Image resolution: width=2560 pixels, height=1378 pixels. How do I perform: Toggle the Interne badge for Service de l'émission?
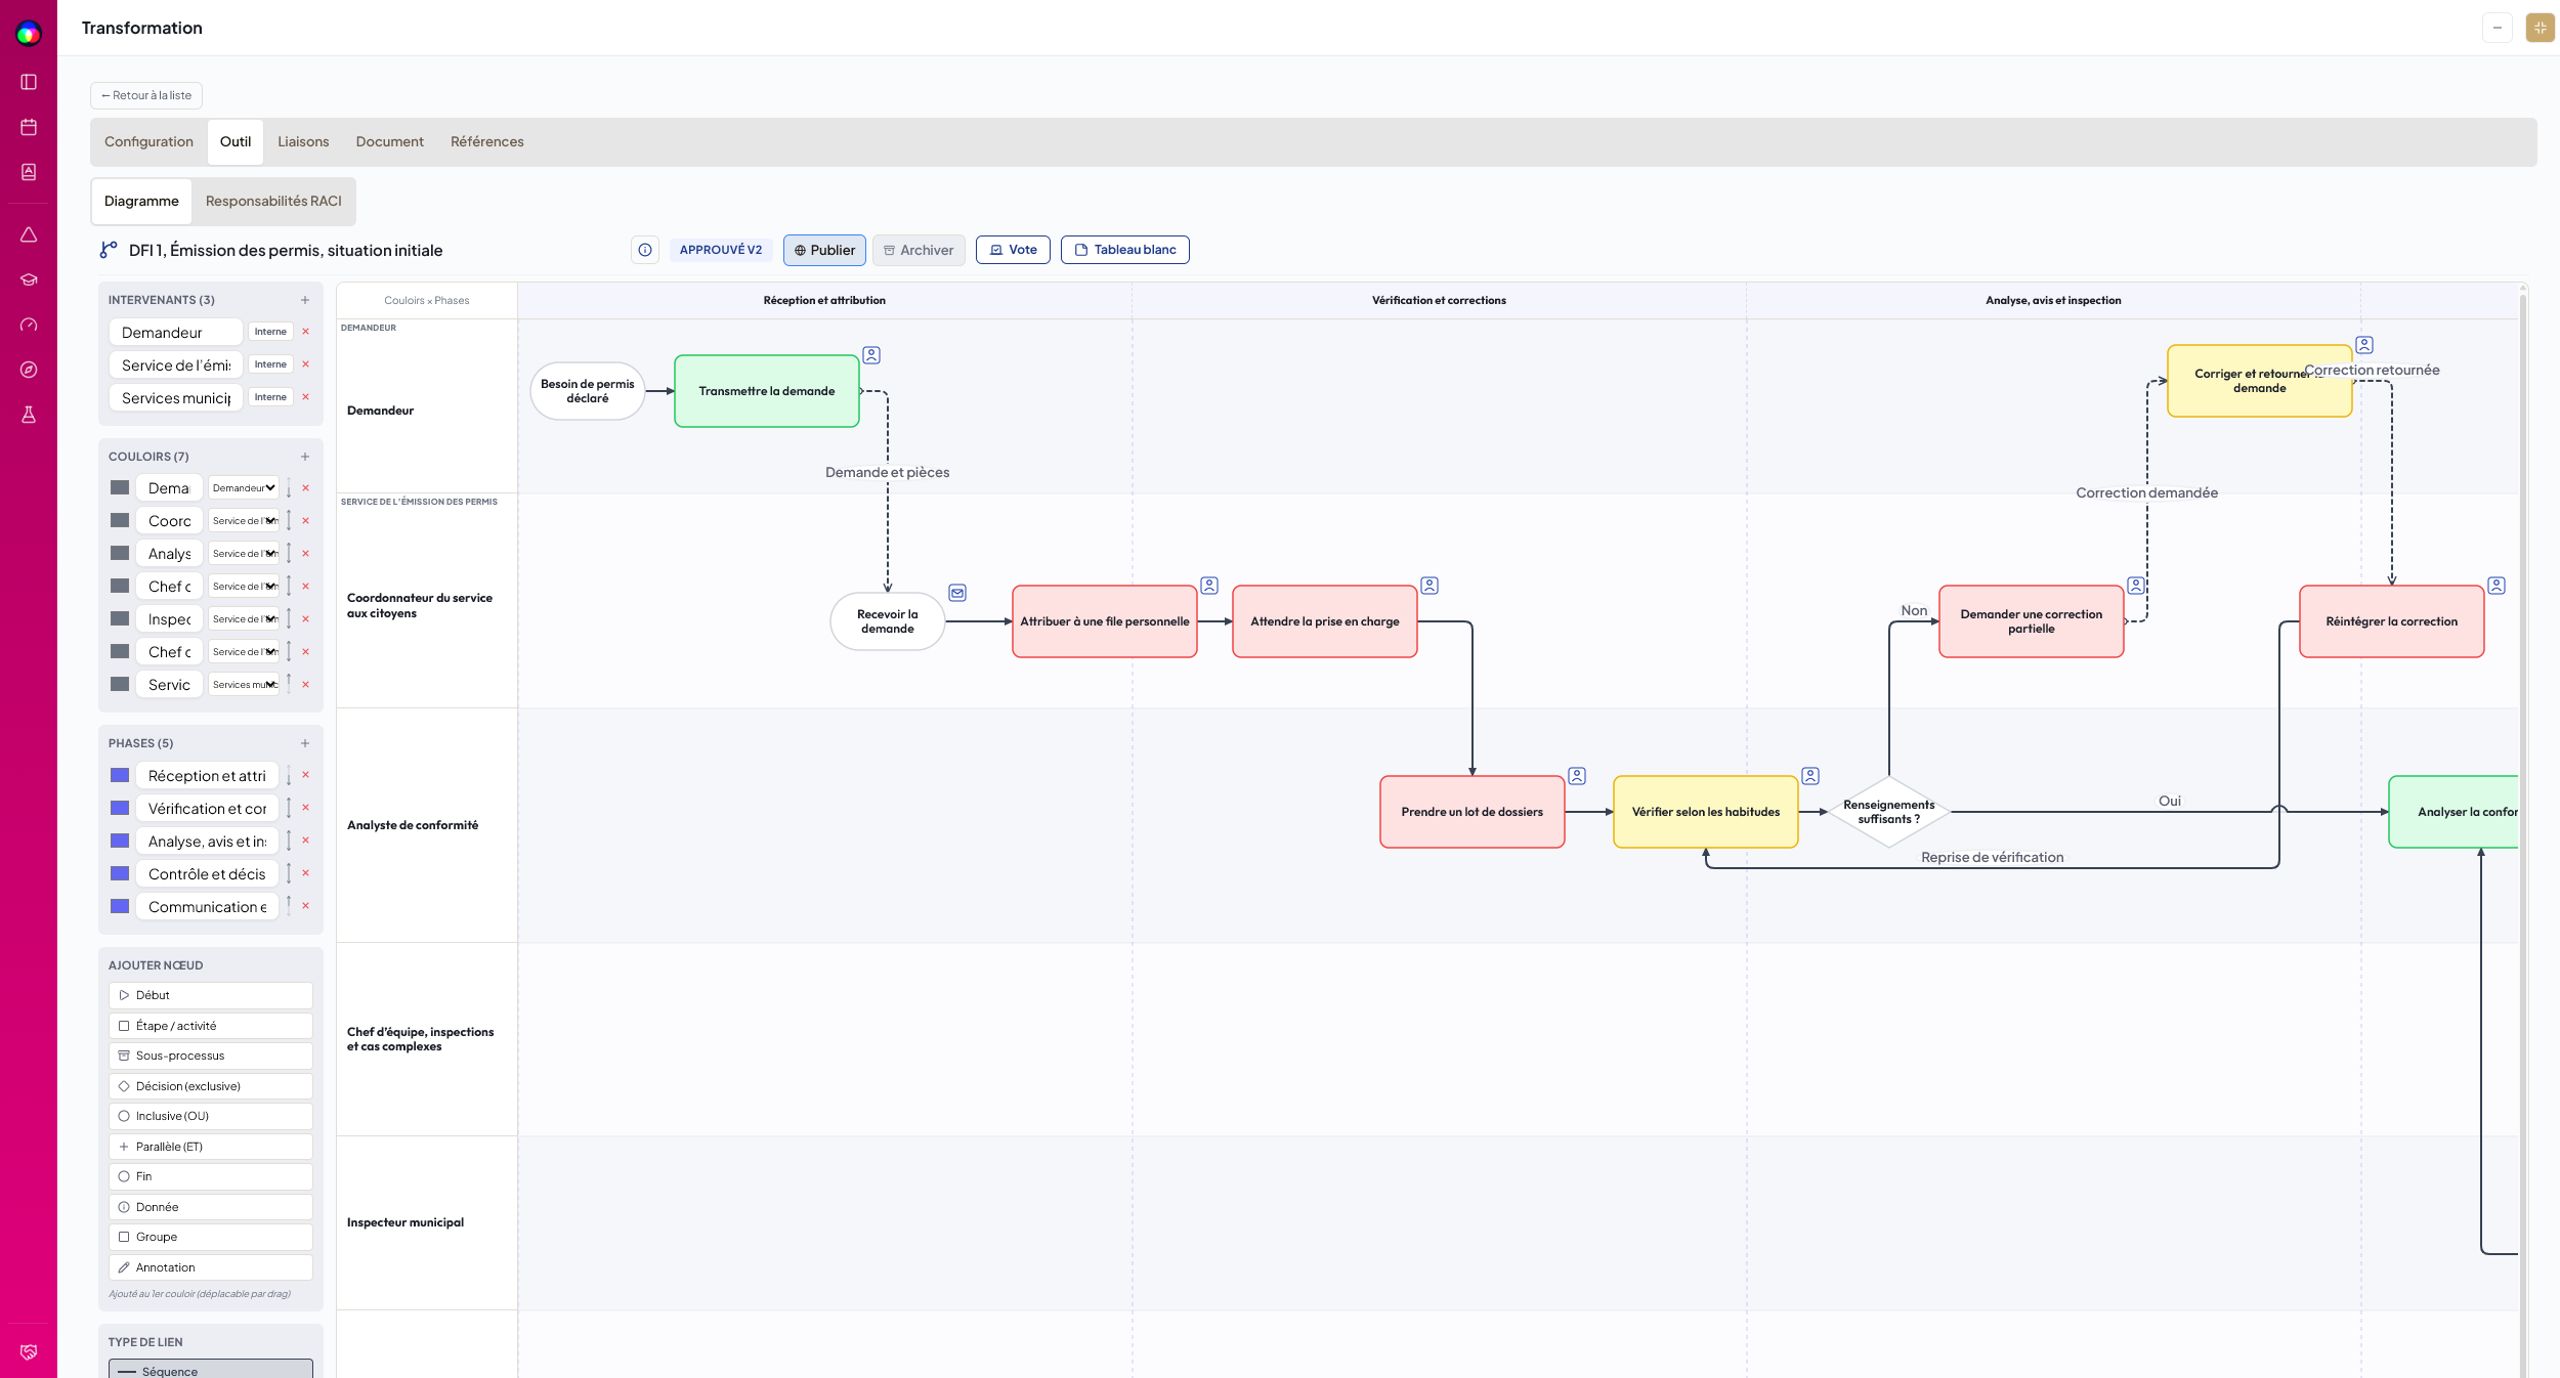tap(270, 365)
